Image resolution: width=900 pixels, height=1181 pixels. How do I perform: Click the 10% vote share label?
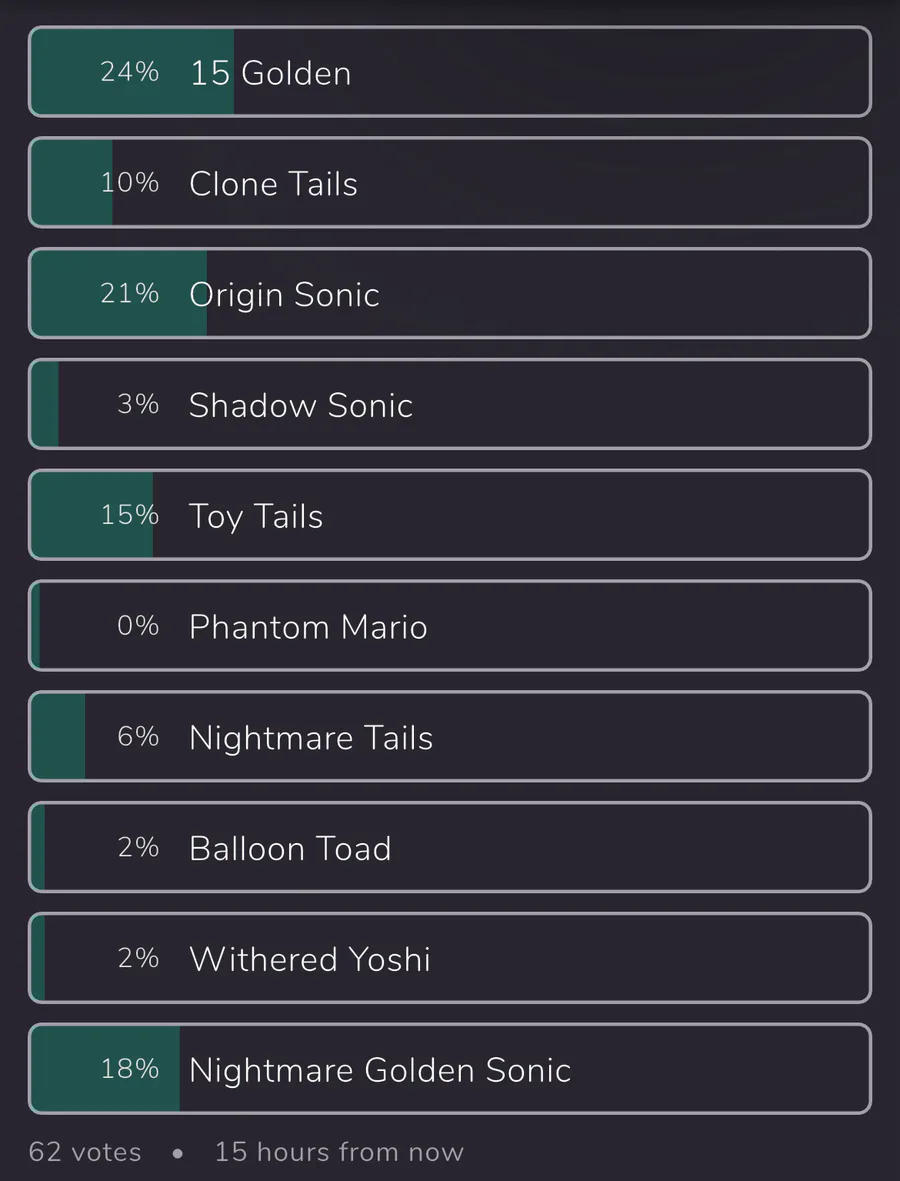coord(129,183)
